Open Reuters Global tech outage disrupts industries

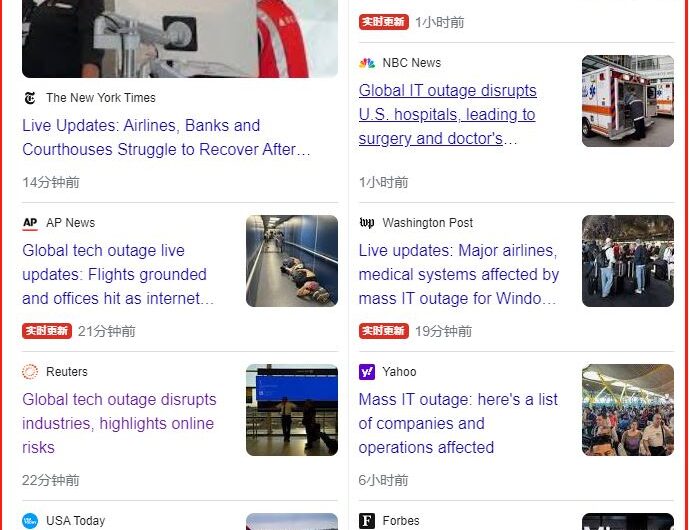(119, 423)
